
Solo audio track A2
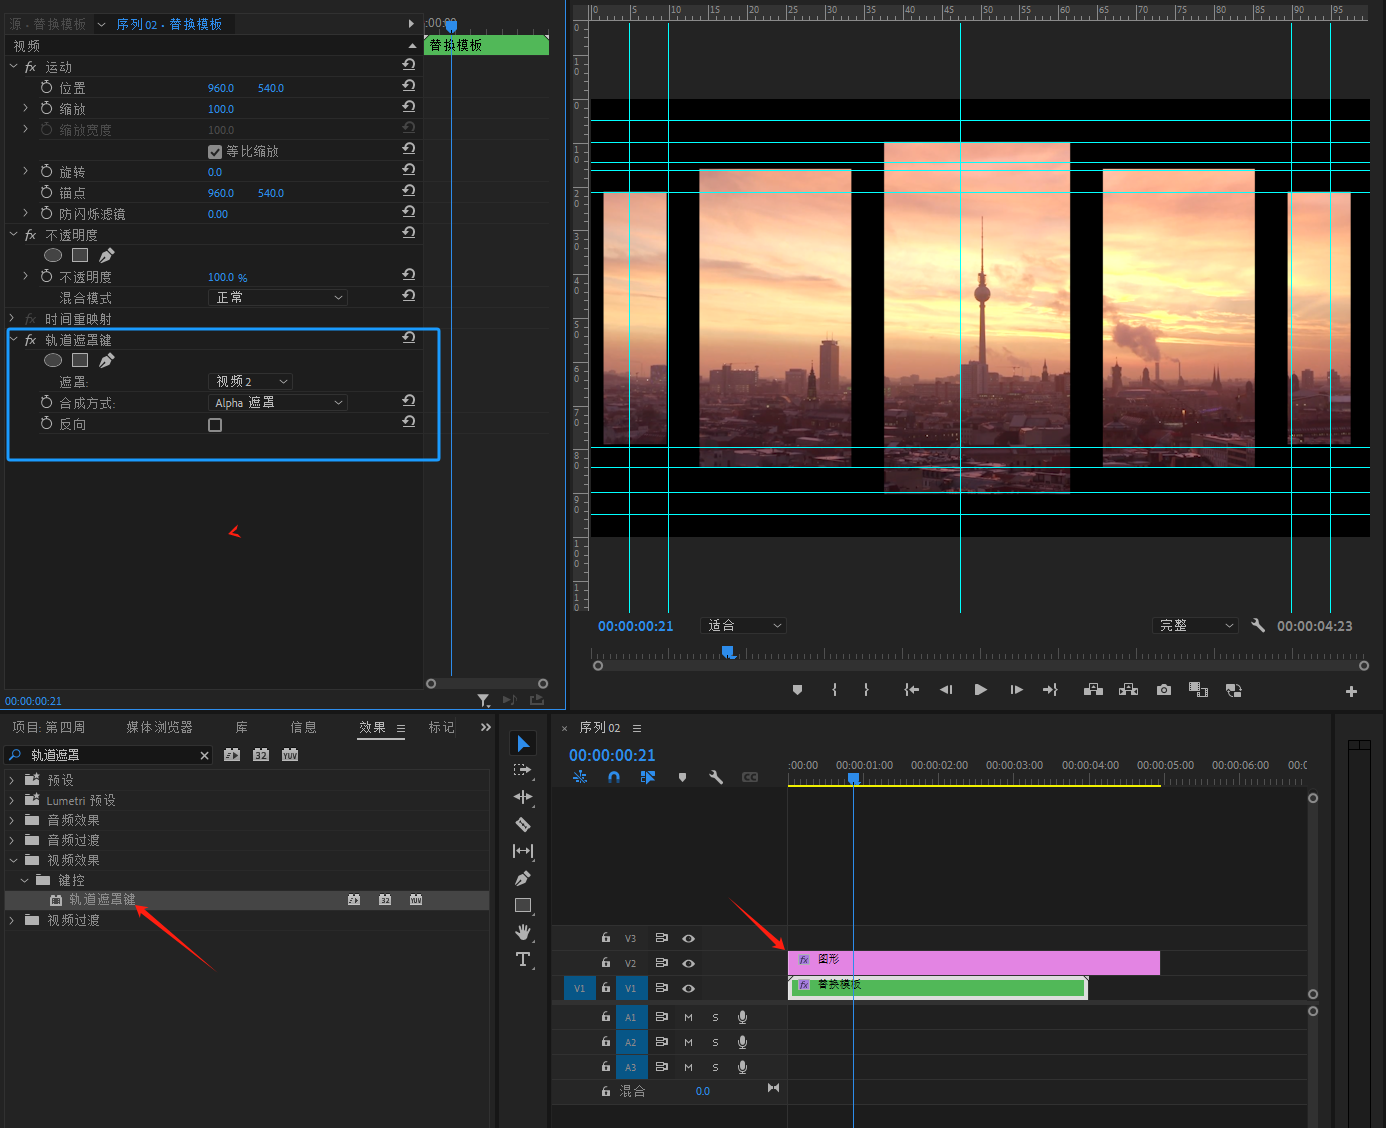click(x=715, y=1042)
